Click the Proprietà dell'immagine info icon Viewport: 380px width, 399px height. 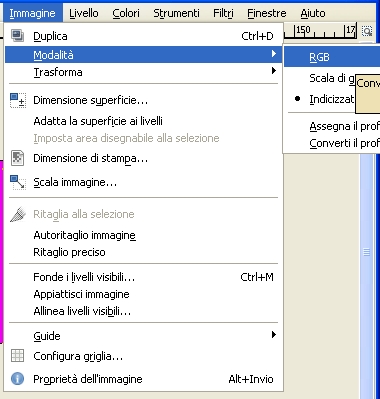[17, 379]
